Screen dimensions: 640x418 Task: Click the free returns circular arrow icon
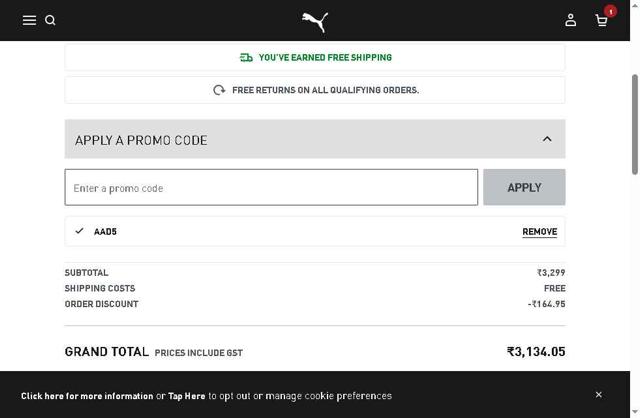pyautogui.click(x=219, y=90)
